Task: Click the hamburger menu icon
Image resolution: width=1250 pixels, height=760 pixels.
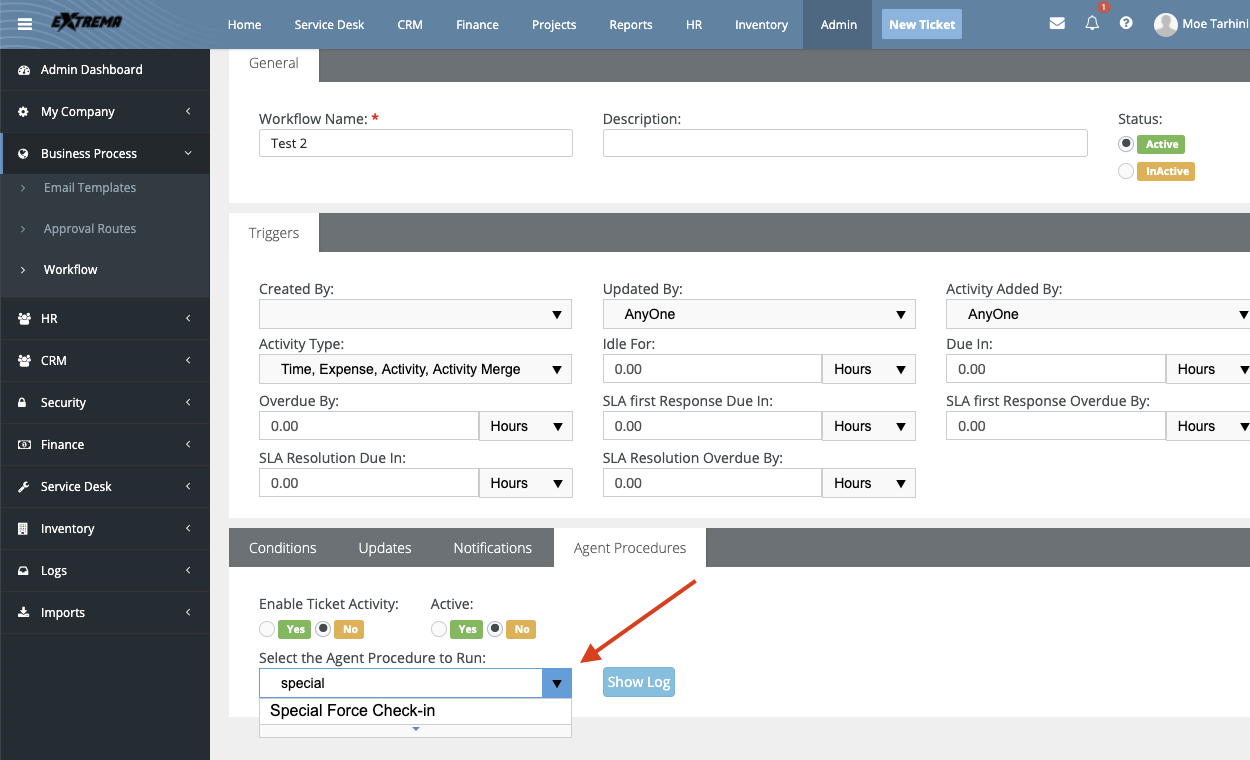Action: pos(24,24)
